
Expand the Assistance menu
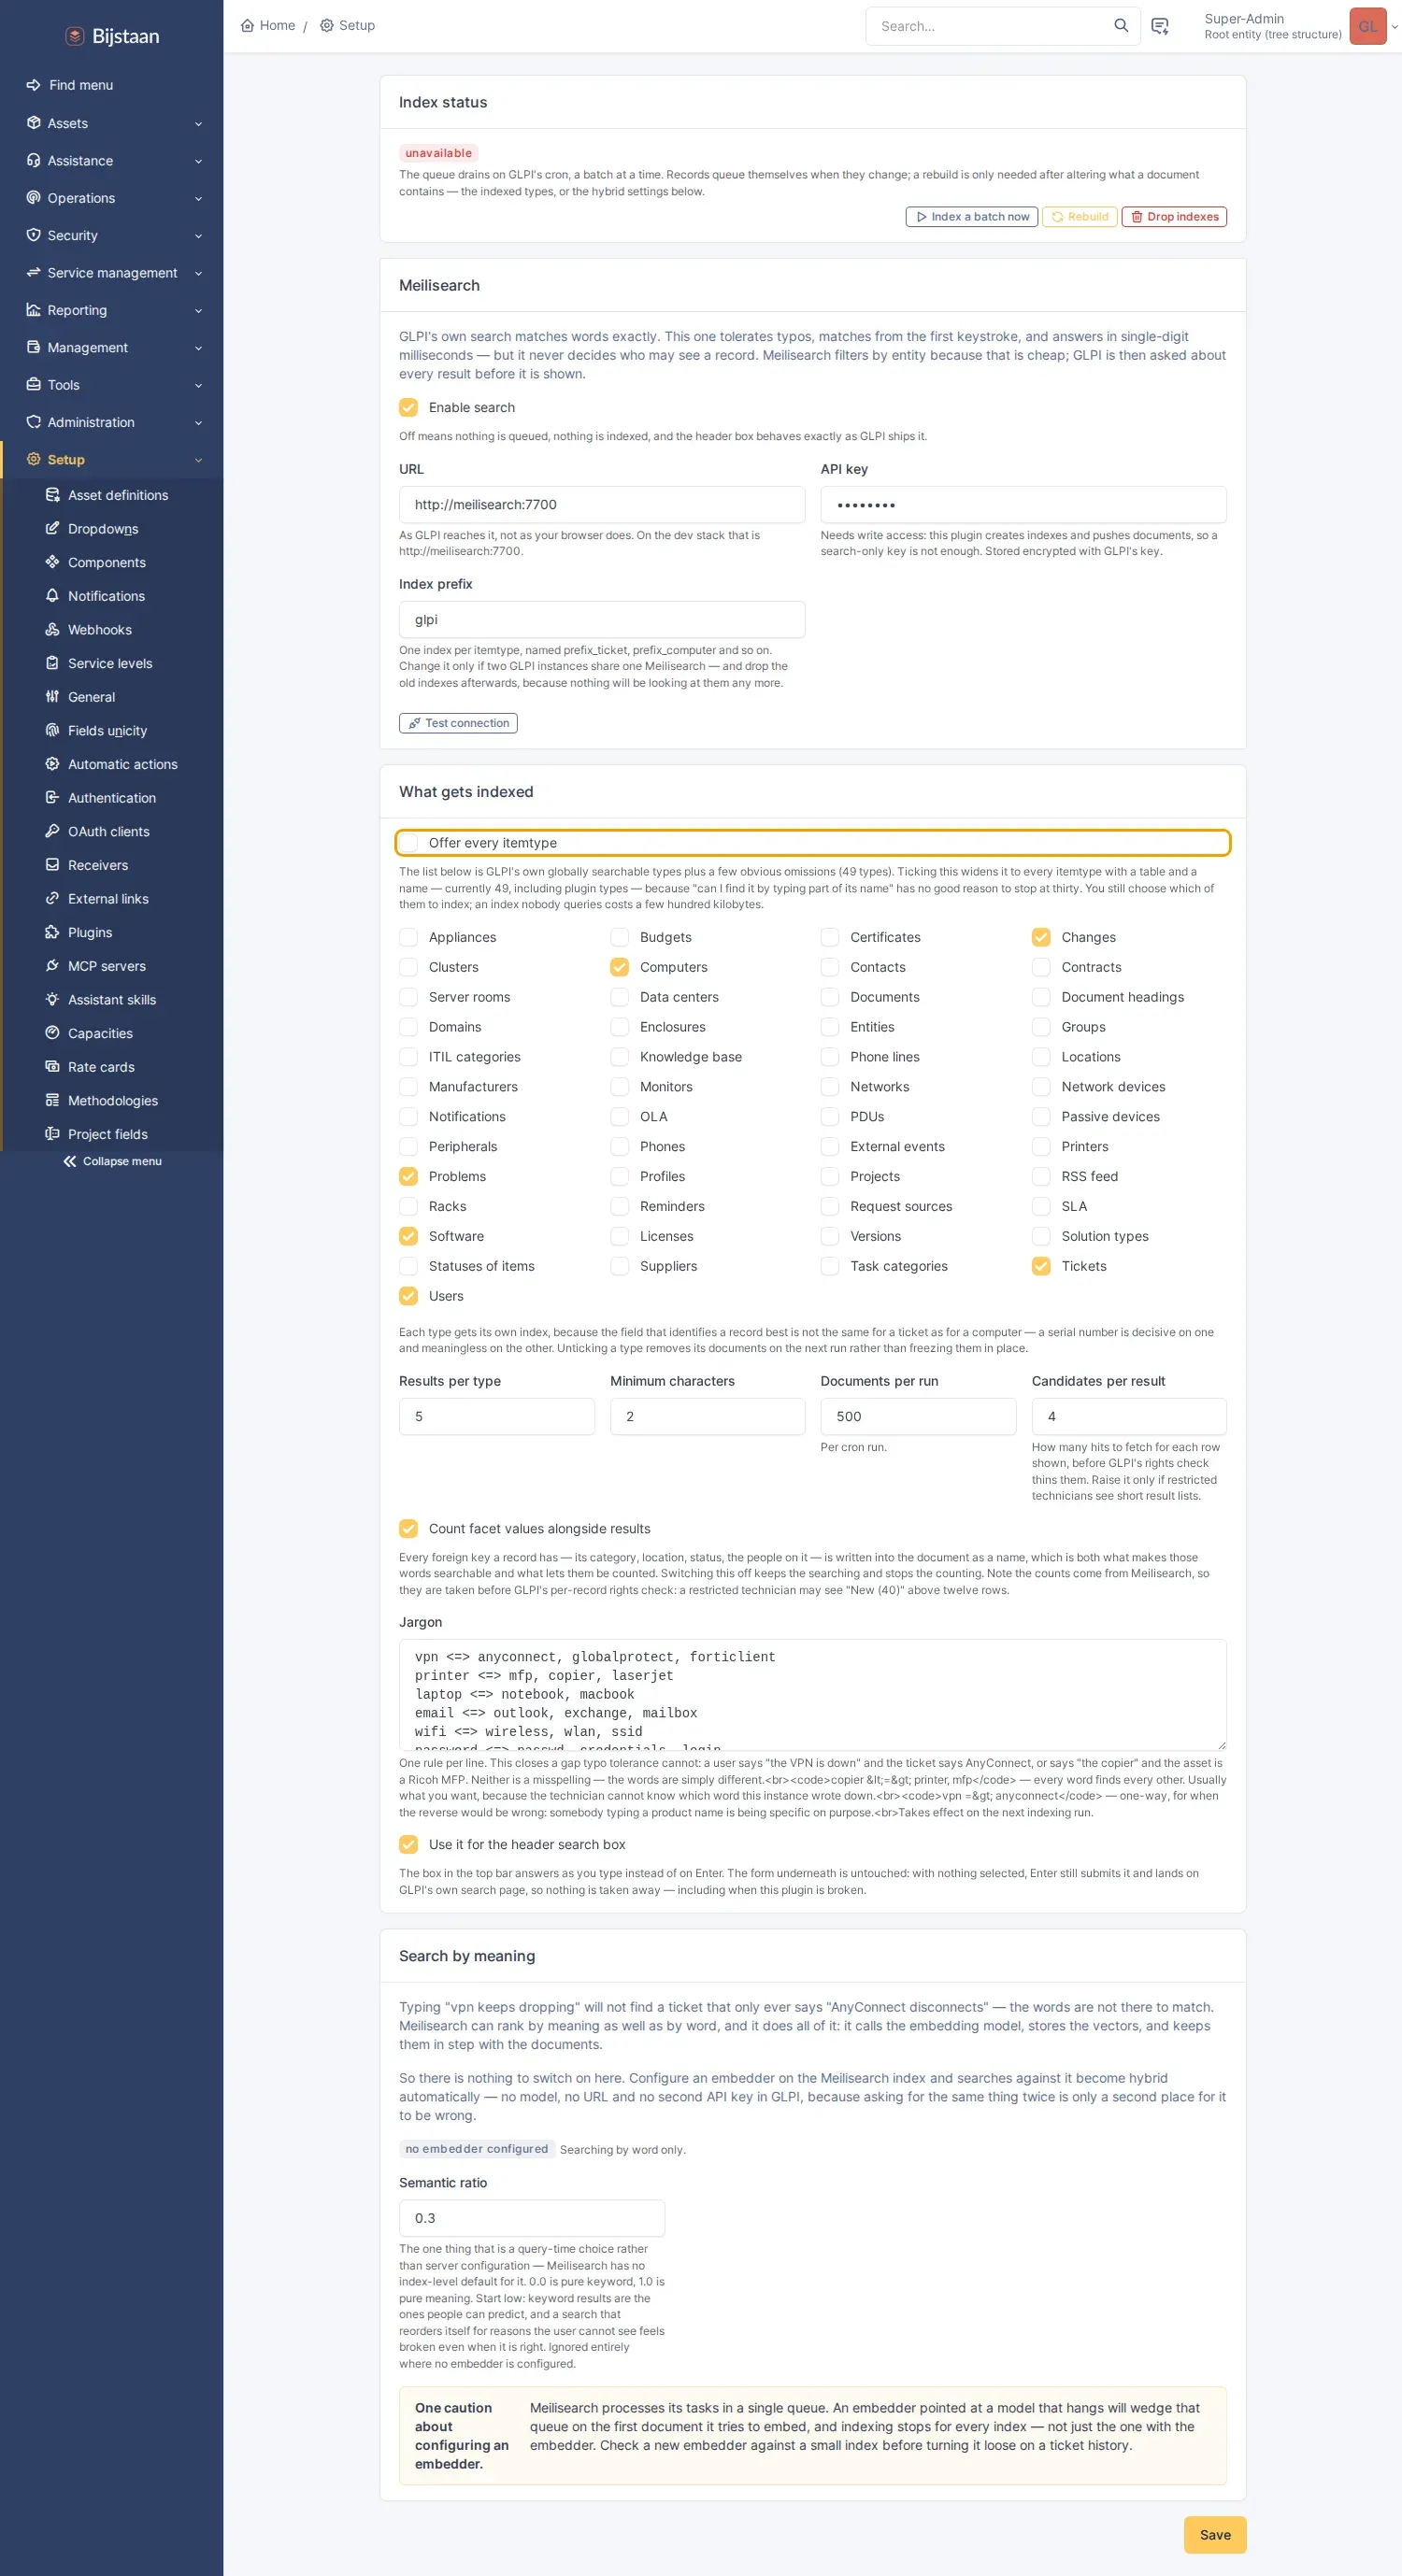112,161
